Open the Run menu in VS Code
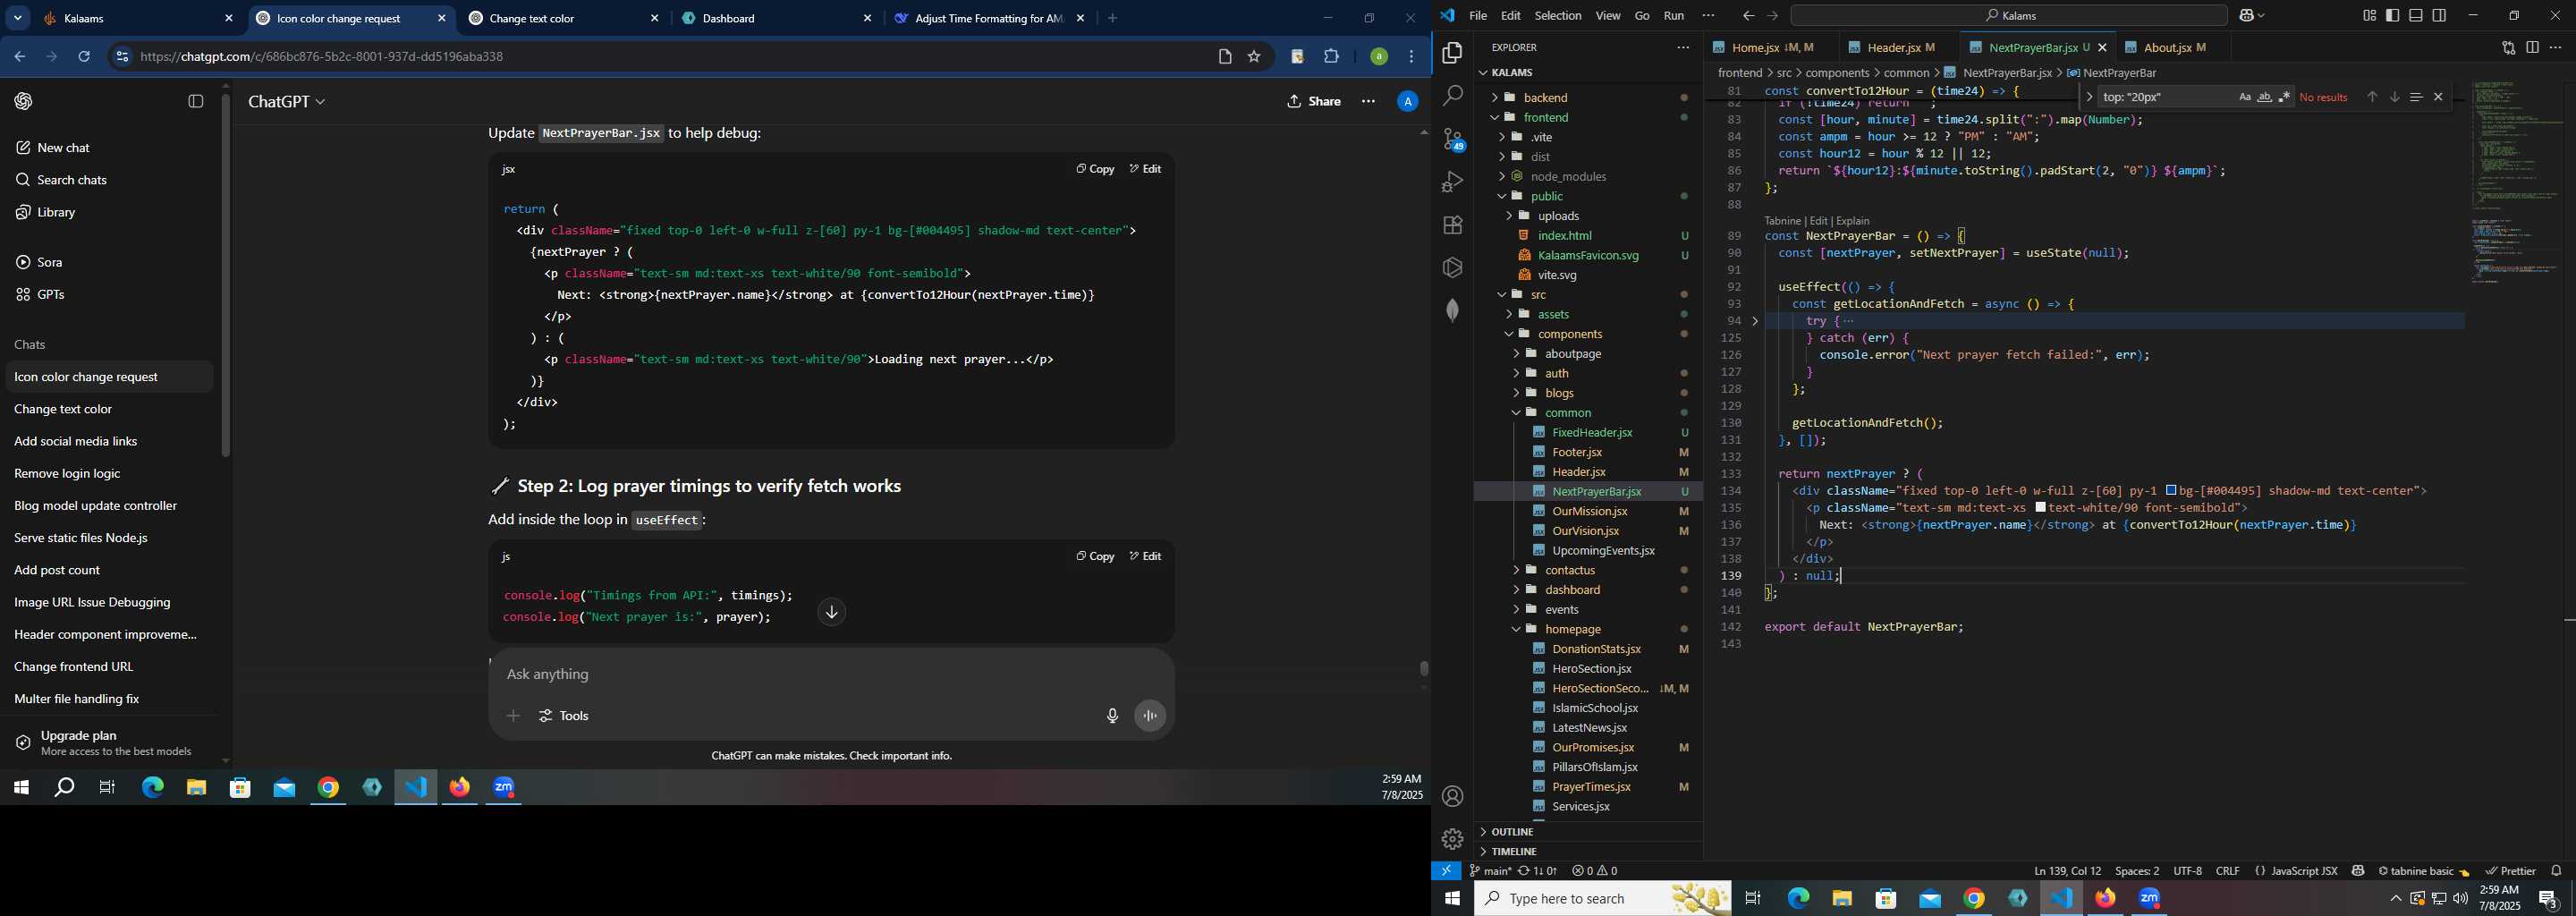The height and width of the screenshot is (916, 2576). coord(1673,16)
